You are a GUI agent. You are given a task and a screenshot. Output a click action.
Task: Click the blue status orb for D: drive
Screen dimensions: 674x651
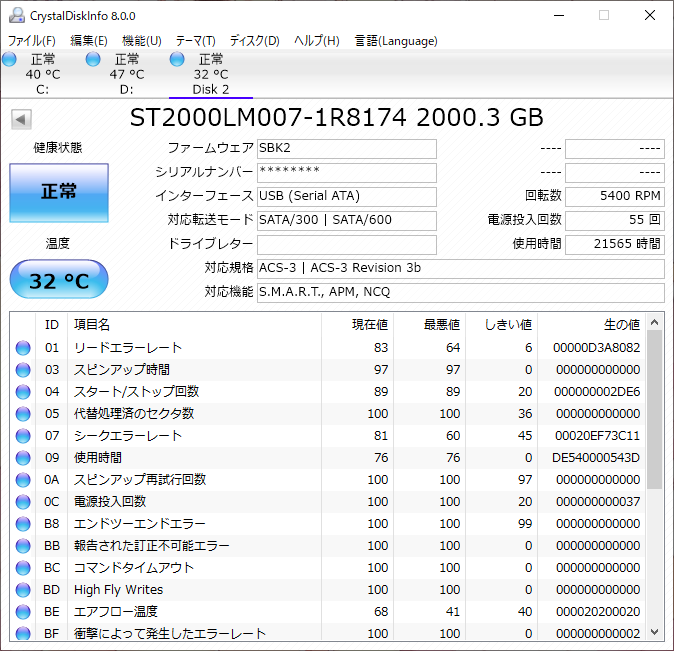[x=93, y=59]
